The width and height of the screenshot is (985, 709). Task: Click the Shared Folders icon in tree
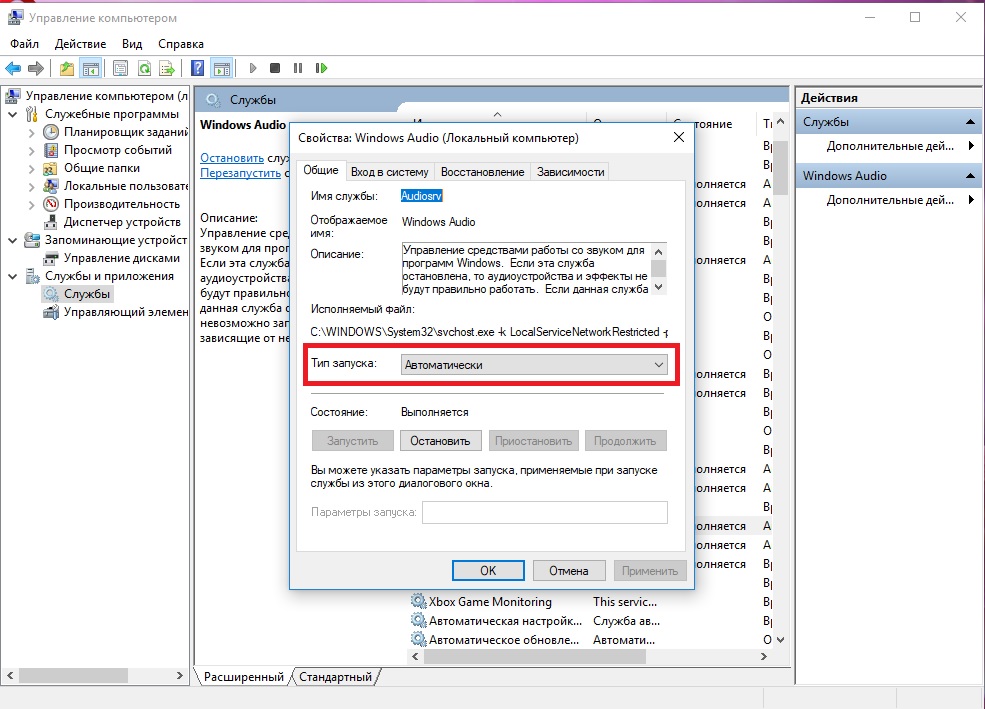(51, 168)
